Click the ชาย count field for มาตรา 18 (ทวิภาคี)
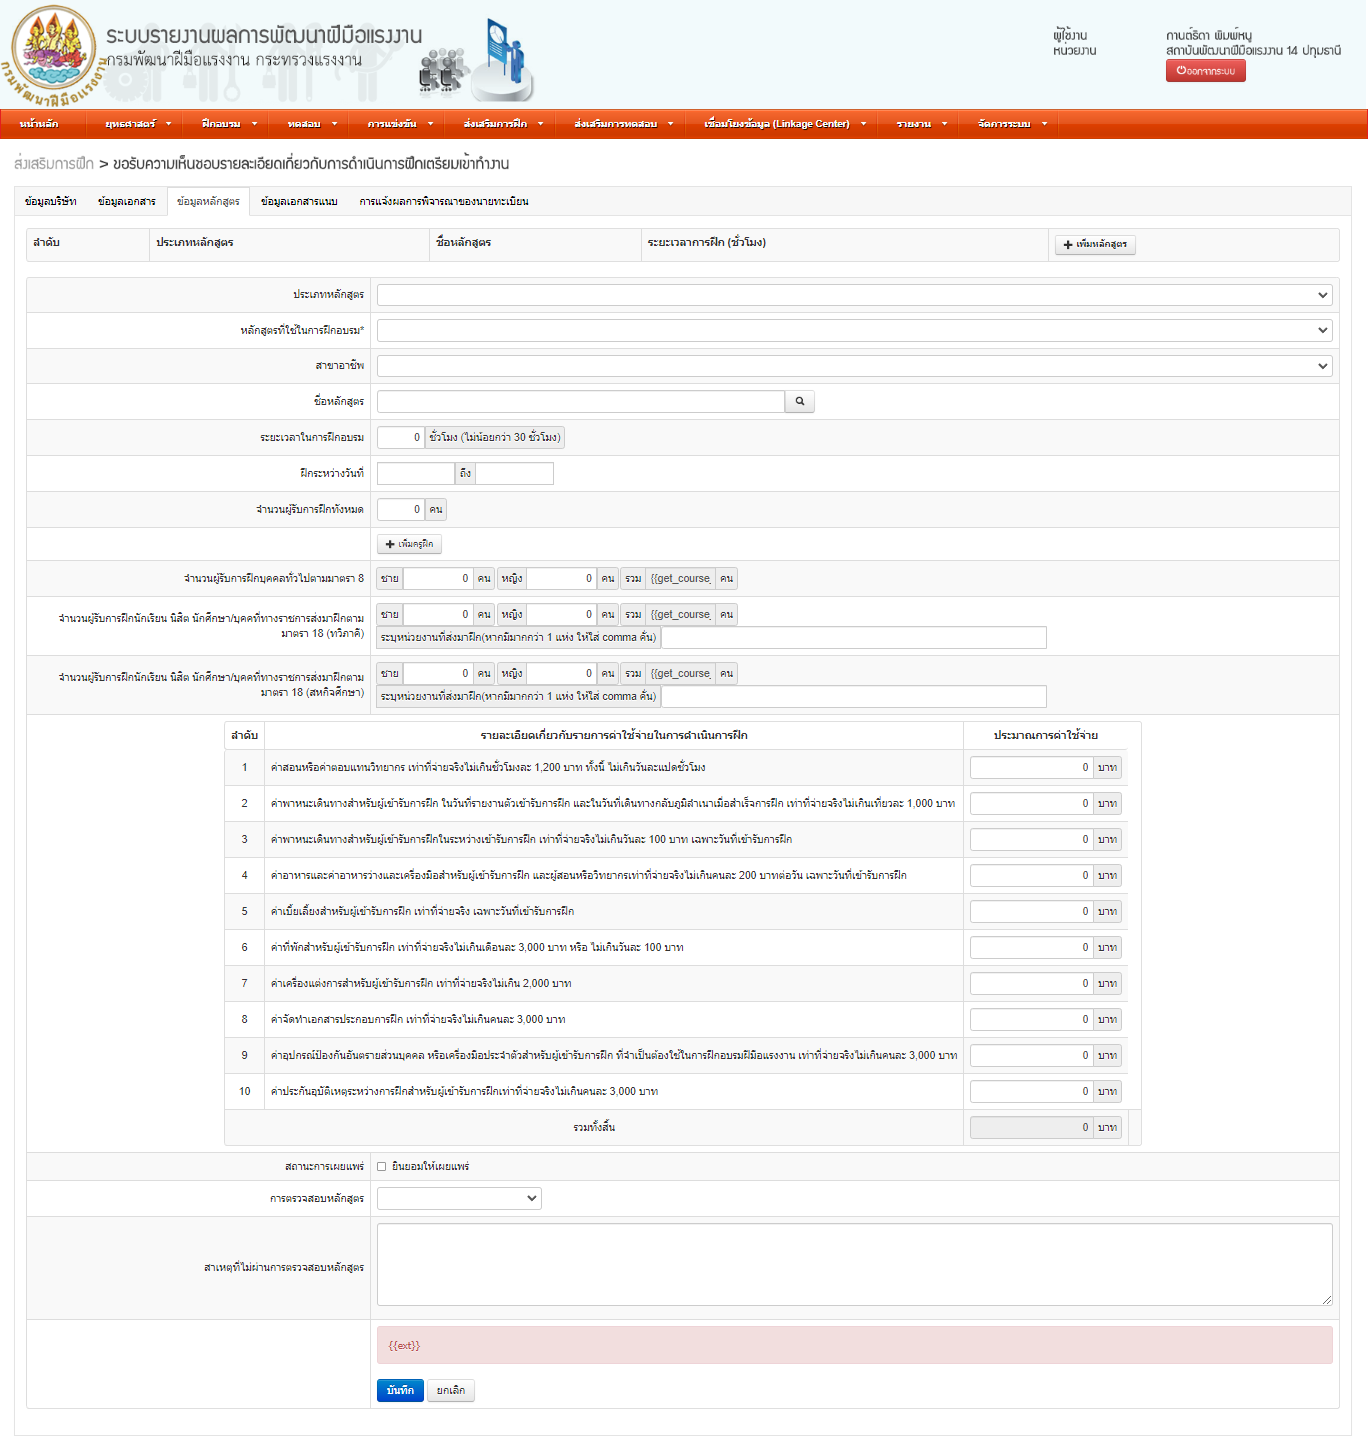The width and height of the screenshot is (1368, 1436). coord(438,614)
